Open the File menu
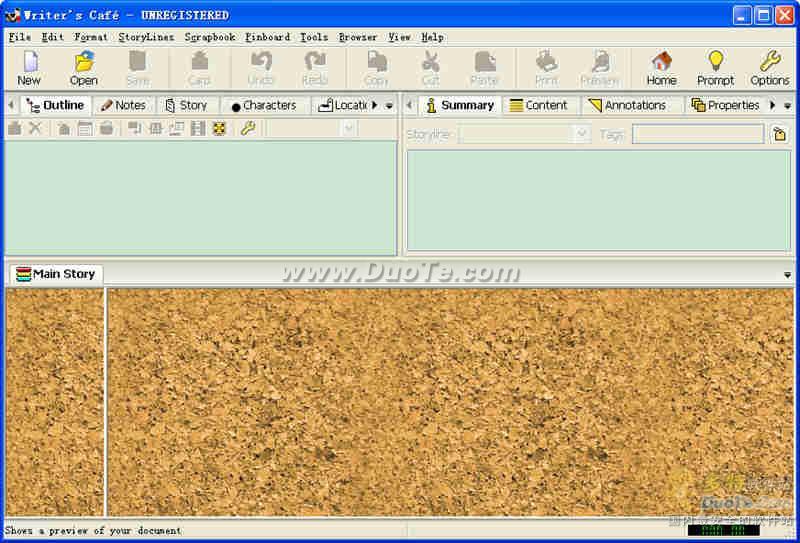 pos(20,37)
